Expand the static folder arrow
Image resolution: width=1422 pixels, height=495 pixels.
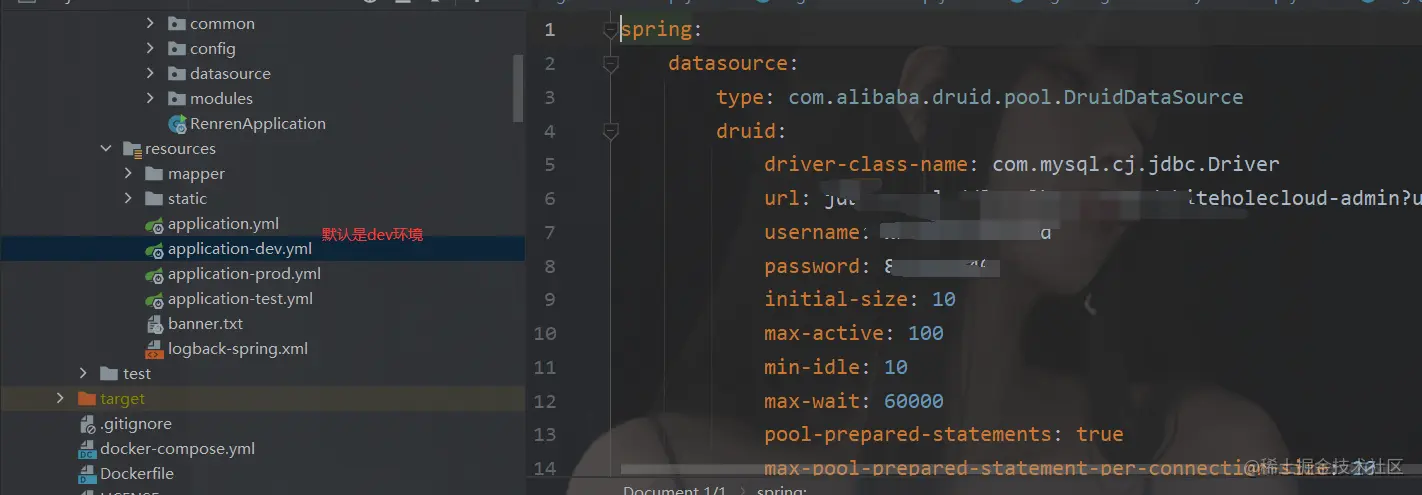[128, 198]
